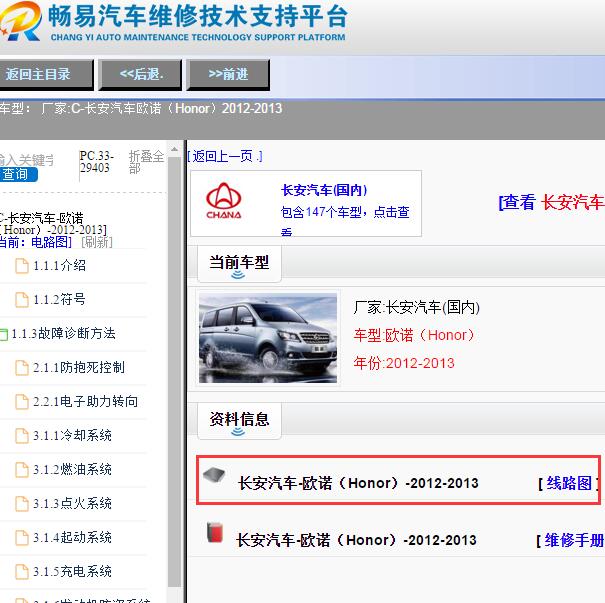
Task: Click the Chana brand logo
Action: click(x=224, y=201)
